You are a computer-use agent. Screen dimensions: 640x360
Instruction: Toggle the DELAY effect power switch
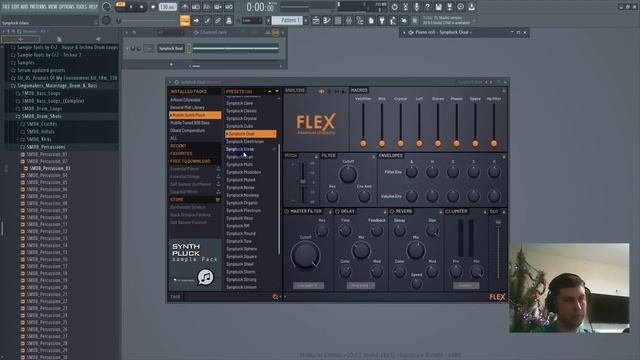click(x=337, y=211)
